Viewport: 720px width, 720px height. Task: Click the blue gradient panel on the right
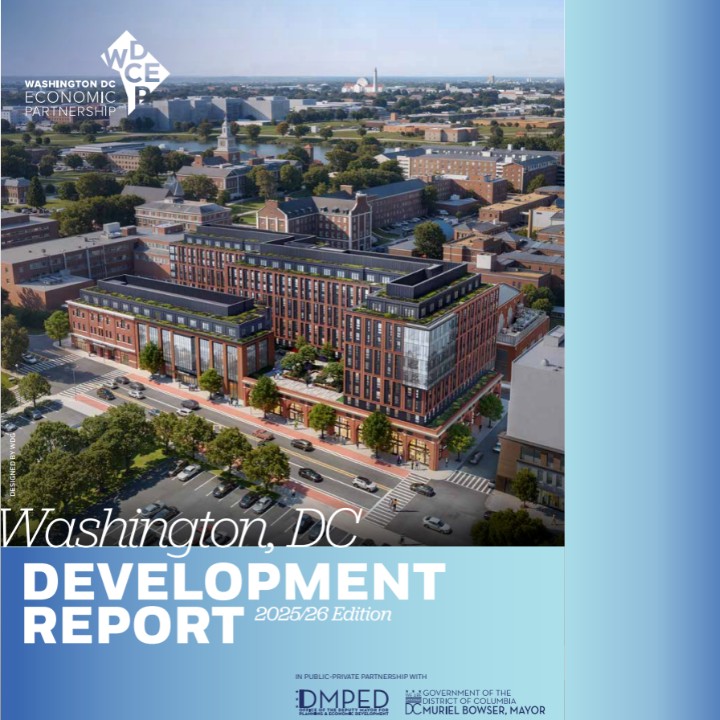(642, 360)
